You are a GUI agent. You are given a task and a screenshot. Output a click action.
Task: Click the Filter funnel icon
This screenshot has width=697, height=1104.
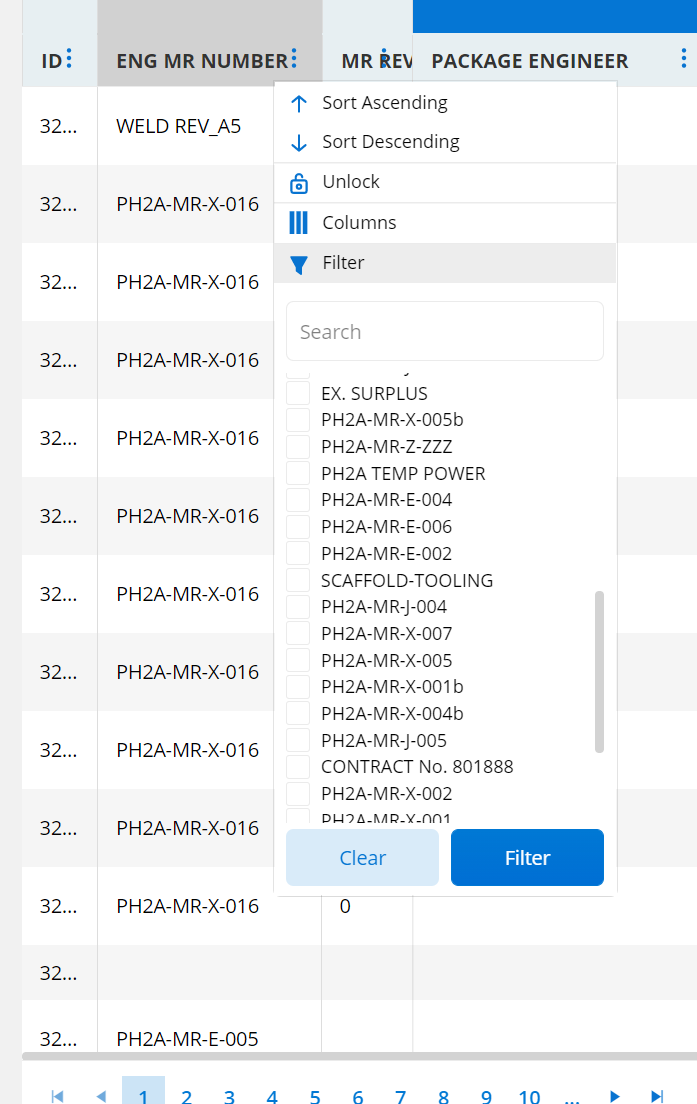[x=299, y=264]
